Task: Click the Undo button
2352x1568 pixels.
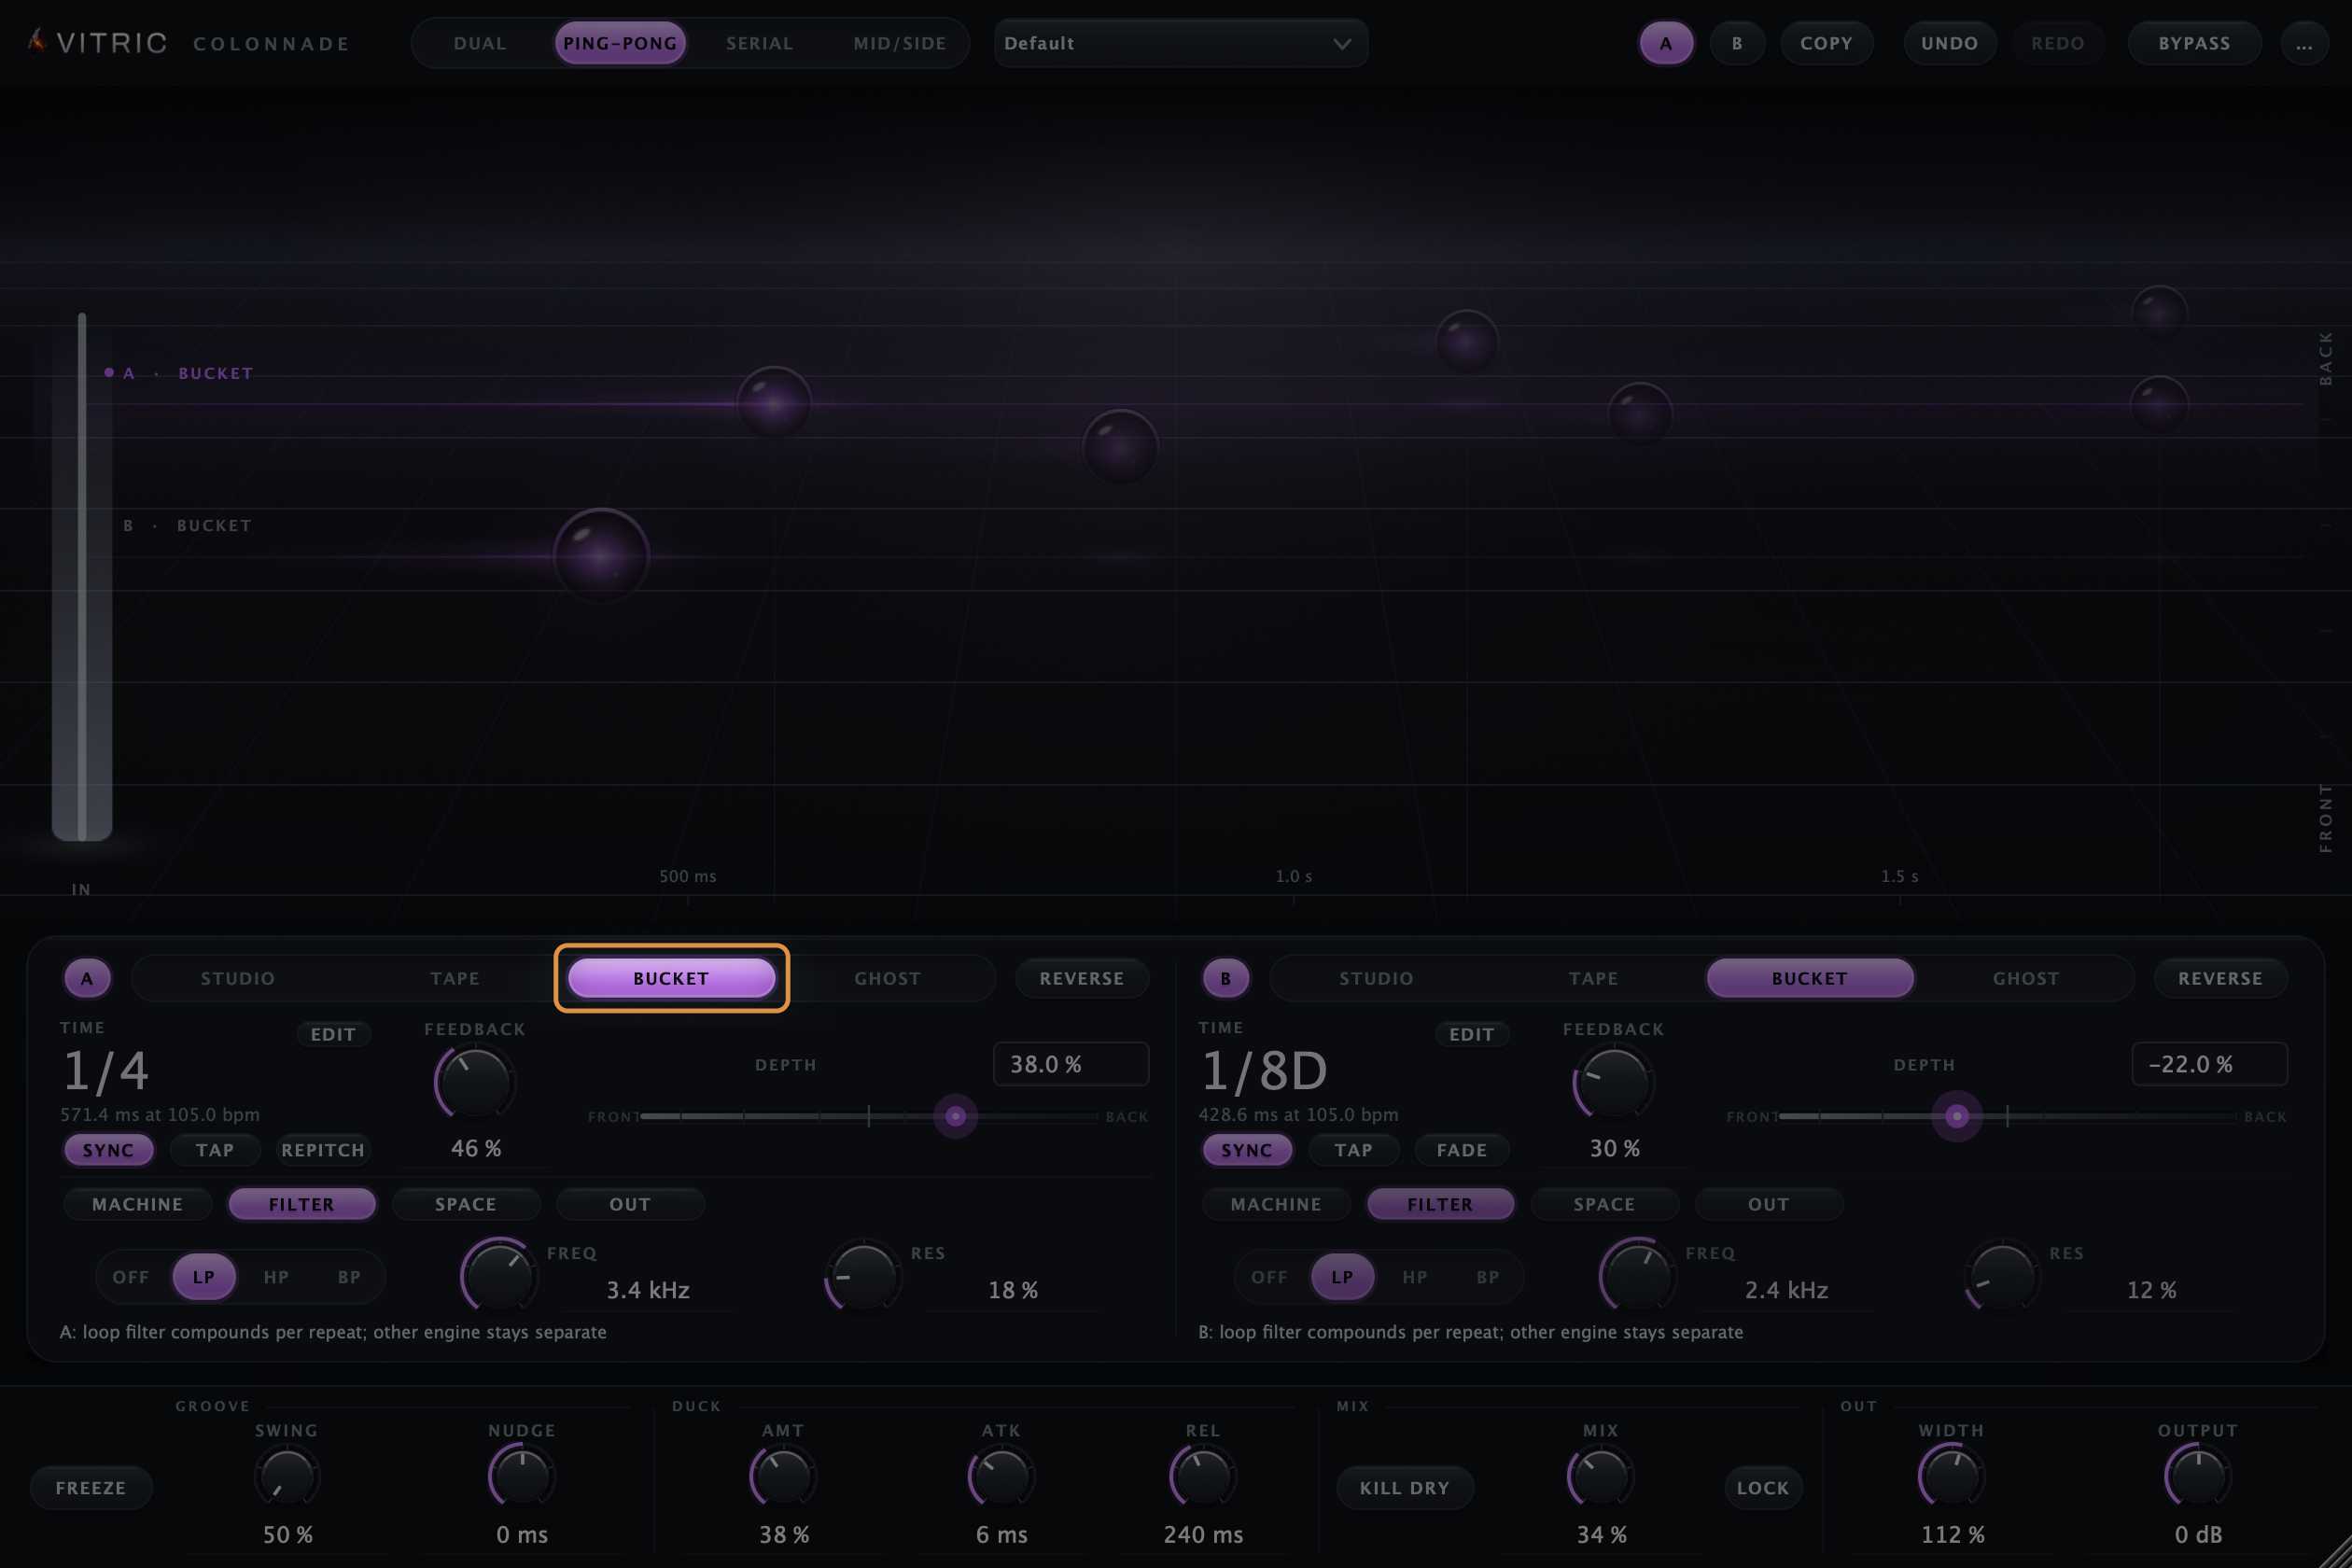Action: point(1949,43)
